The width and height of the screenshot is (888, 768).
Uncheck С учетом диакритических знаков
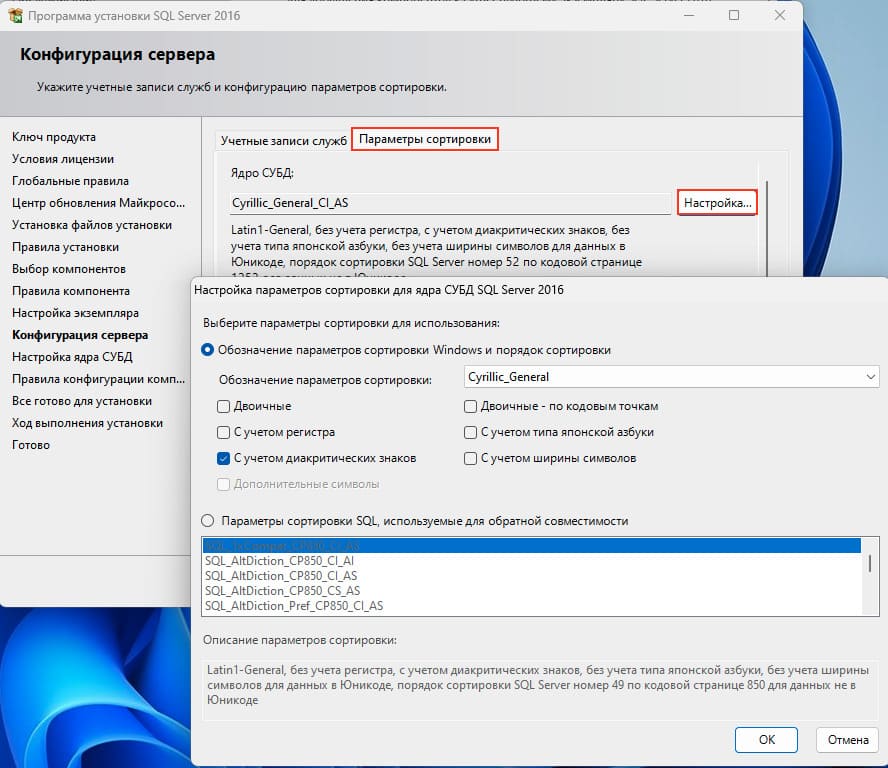click(x=223, y=458)
